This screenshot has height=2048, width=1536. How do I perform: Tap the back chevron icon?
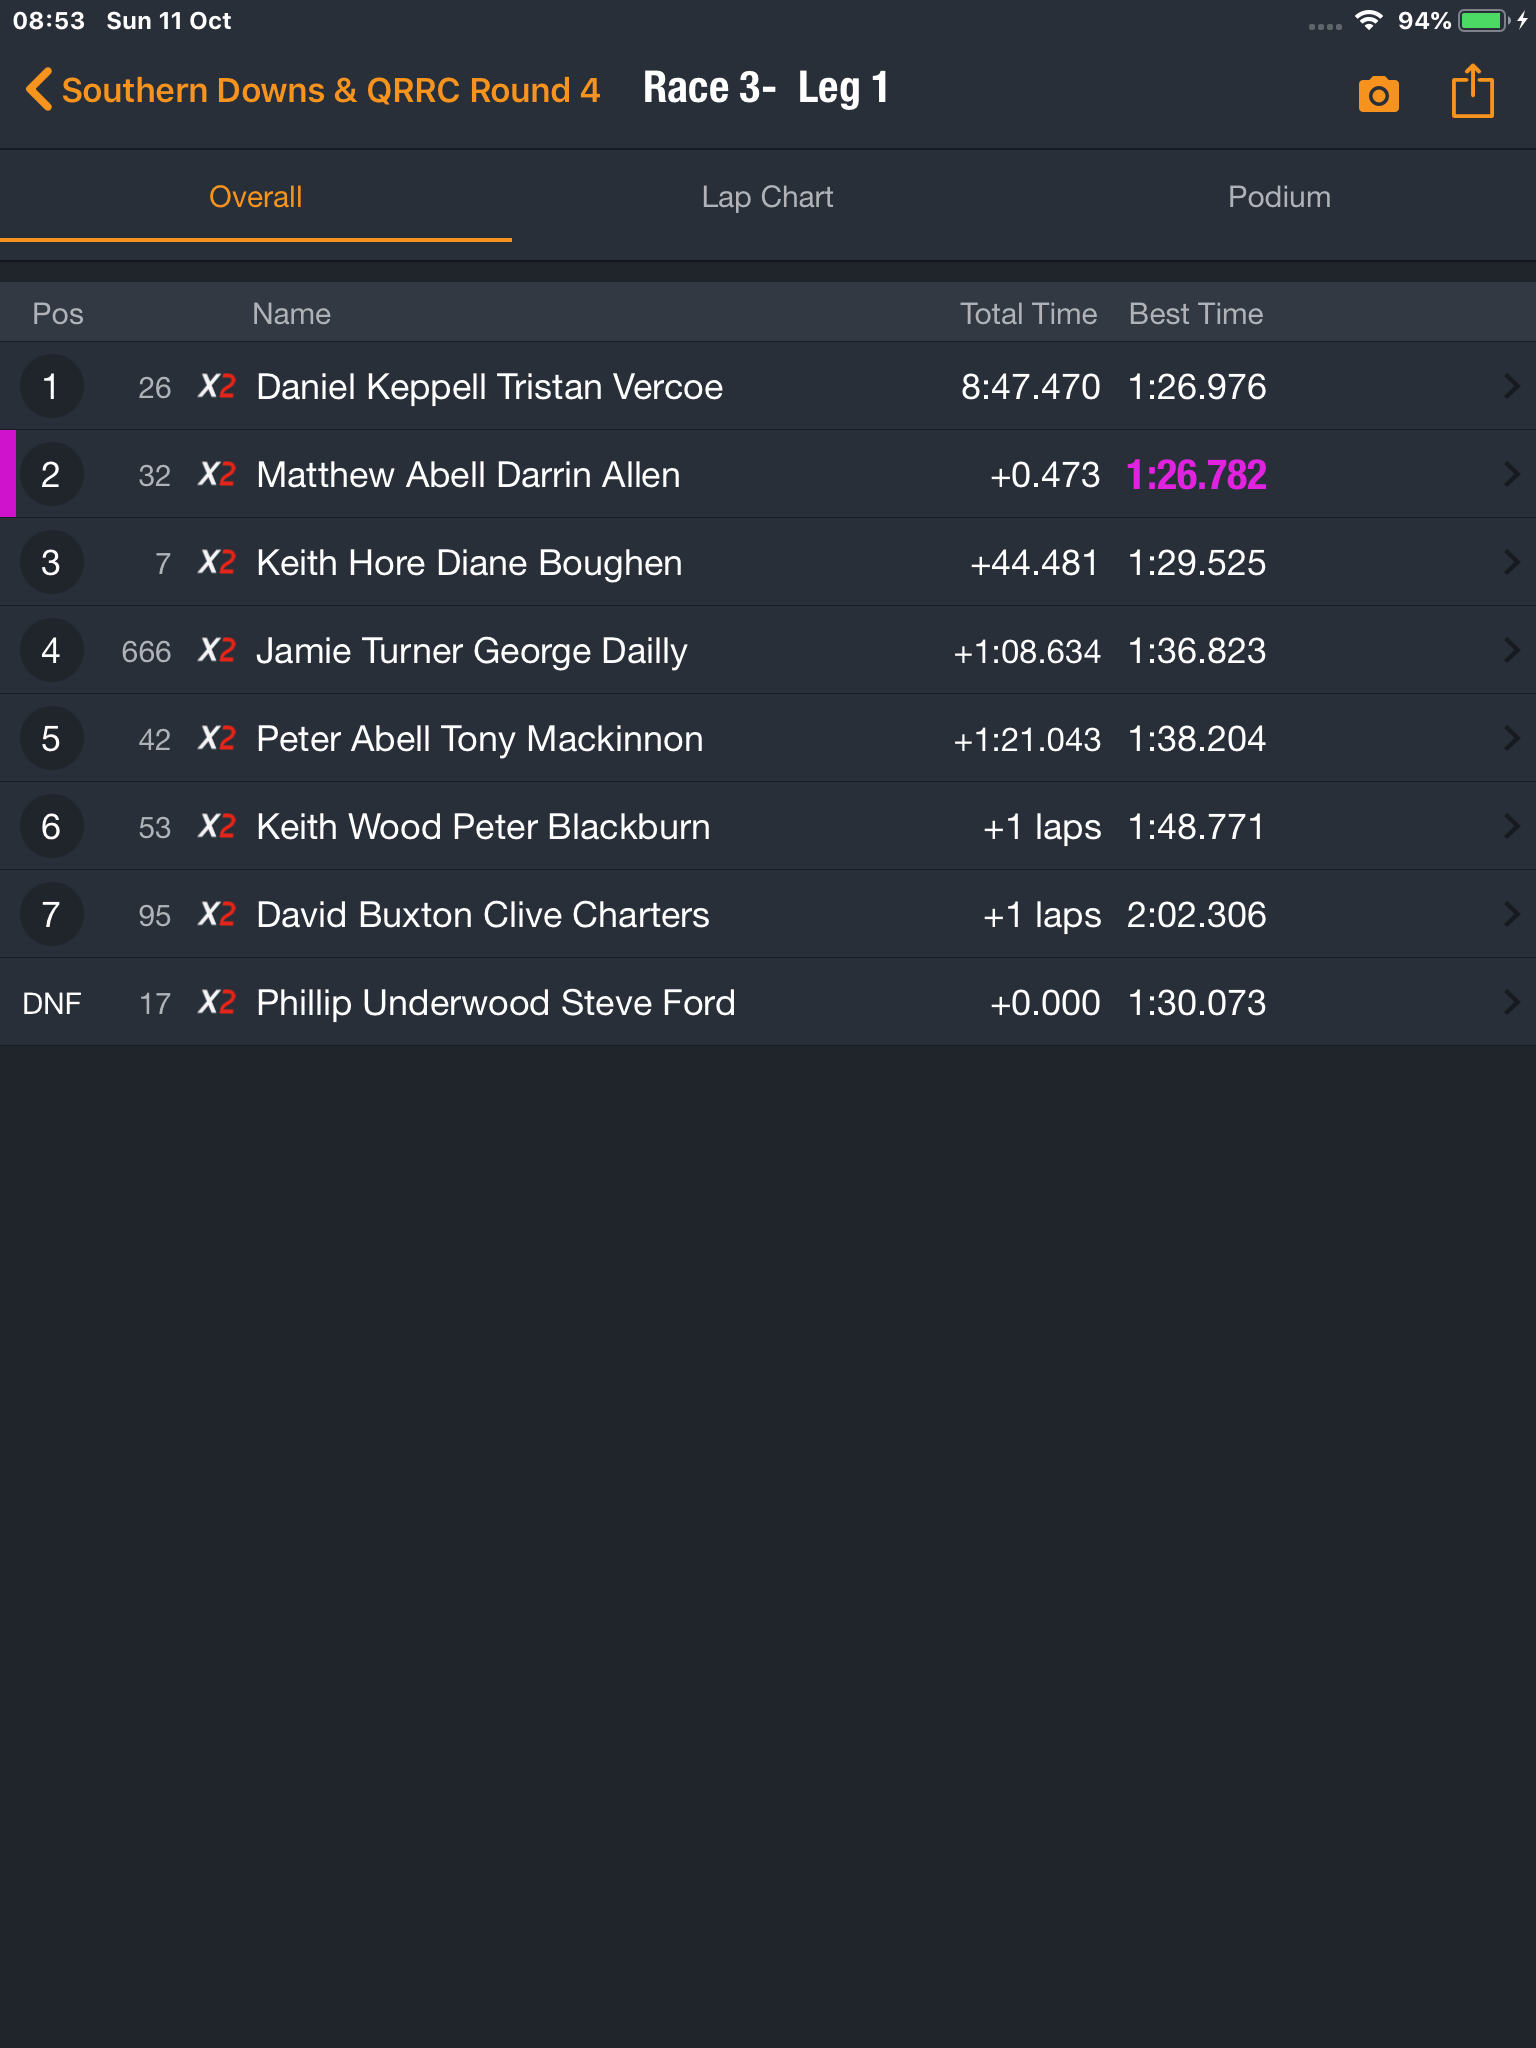(38, 89)
